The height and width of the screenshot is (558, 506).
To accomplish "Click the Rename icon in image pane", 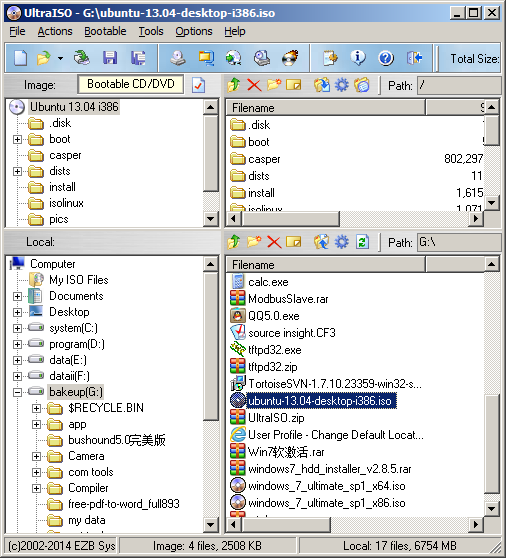I will coord(294,85).
